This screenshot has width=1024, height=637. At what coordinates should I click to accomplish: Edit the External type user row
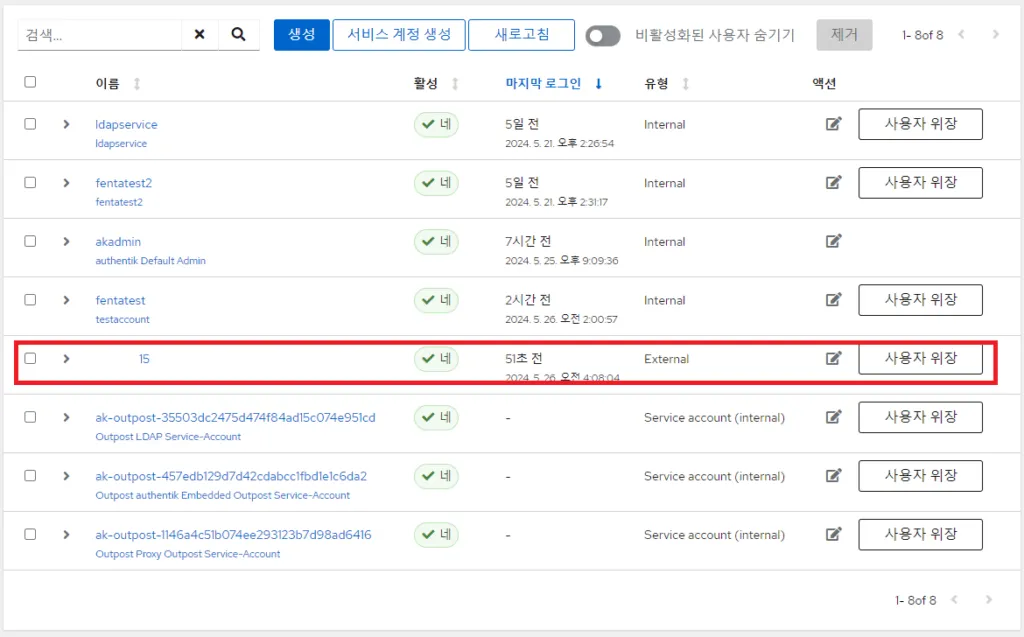click(x=833, y=358)
